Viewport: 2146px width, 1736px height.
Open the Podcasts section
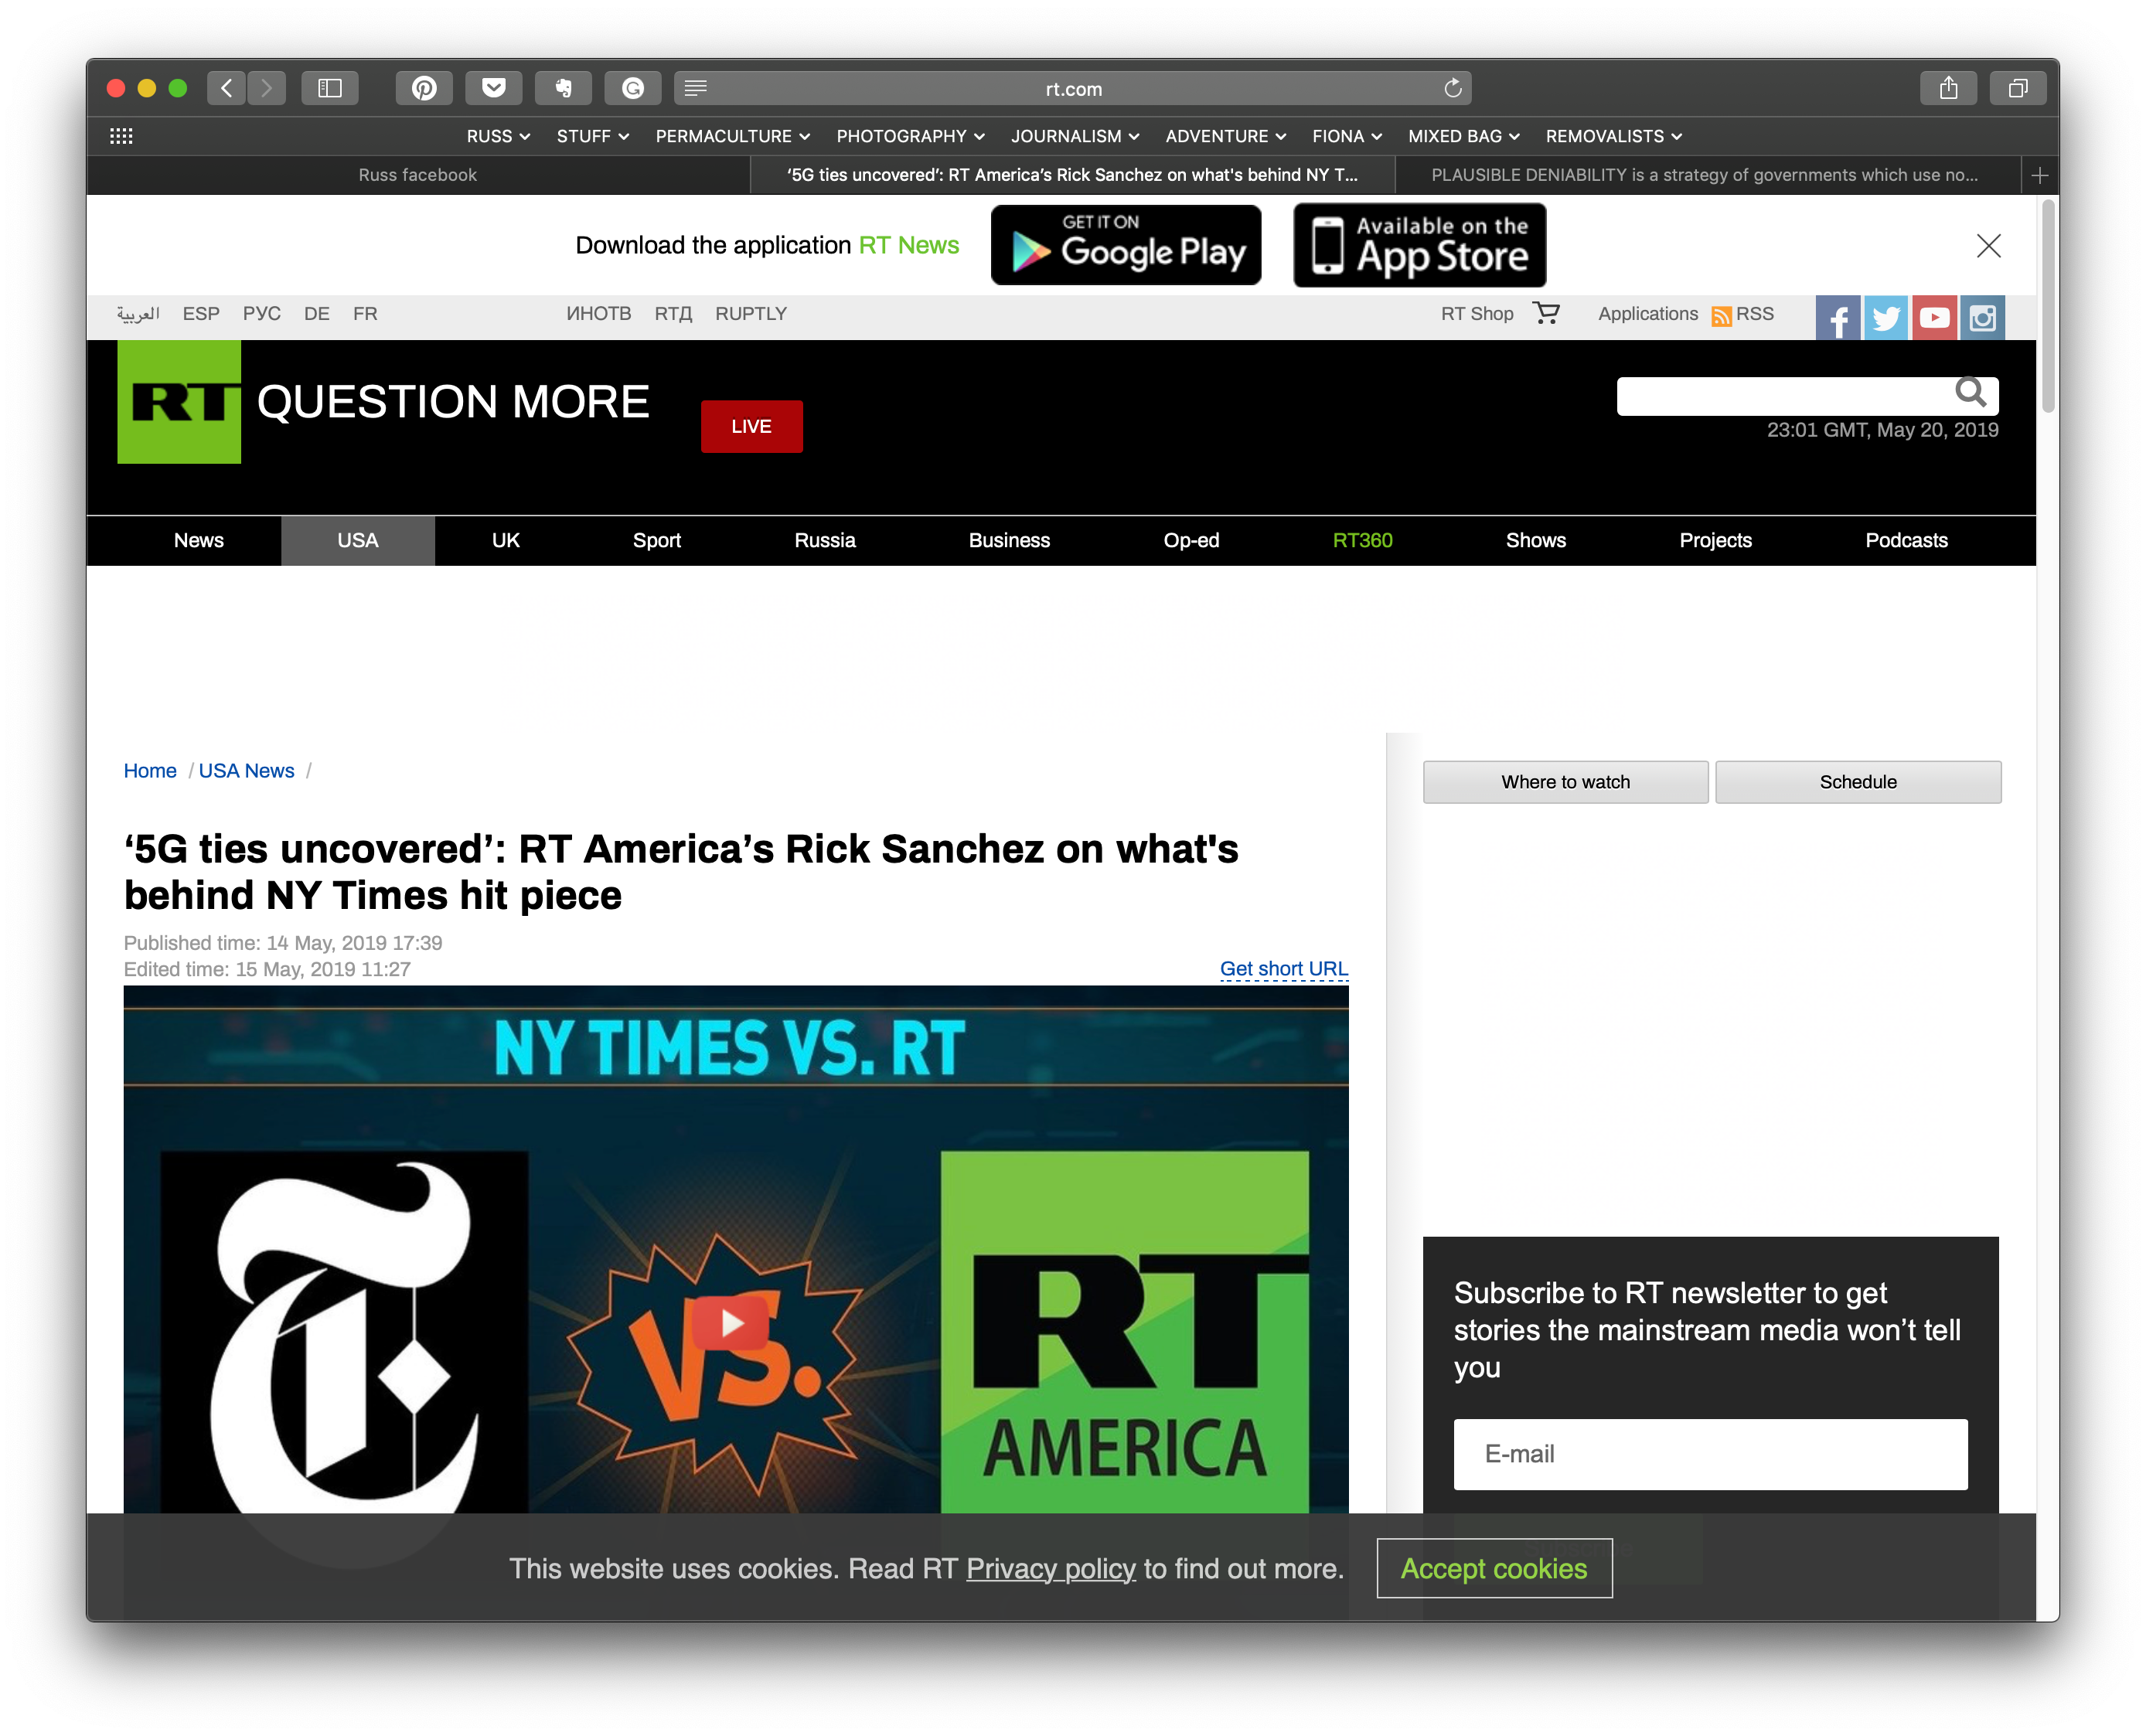[1906, 540]
